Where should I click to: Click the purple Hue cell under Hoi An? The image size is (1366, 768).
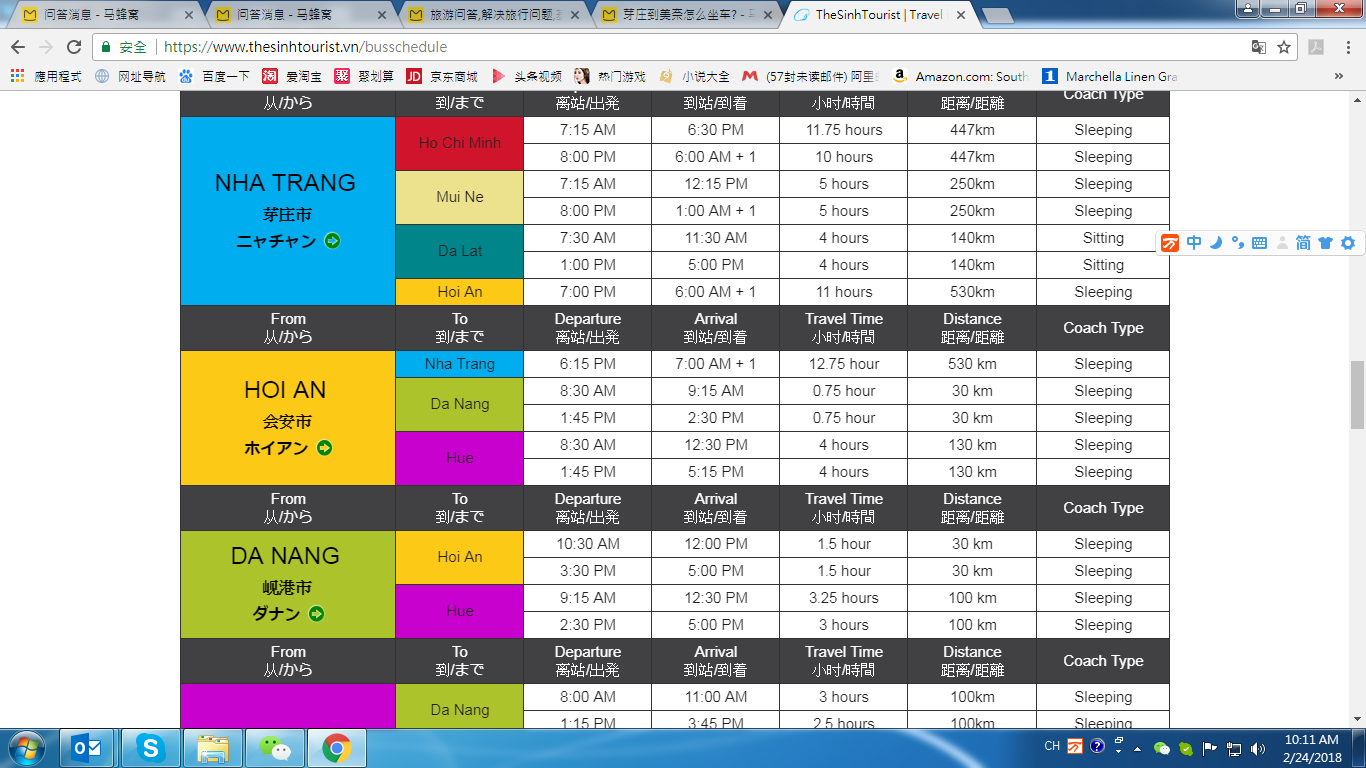[459, 458]
